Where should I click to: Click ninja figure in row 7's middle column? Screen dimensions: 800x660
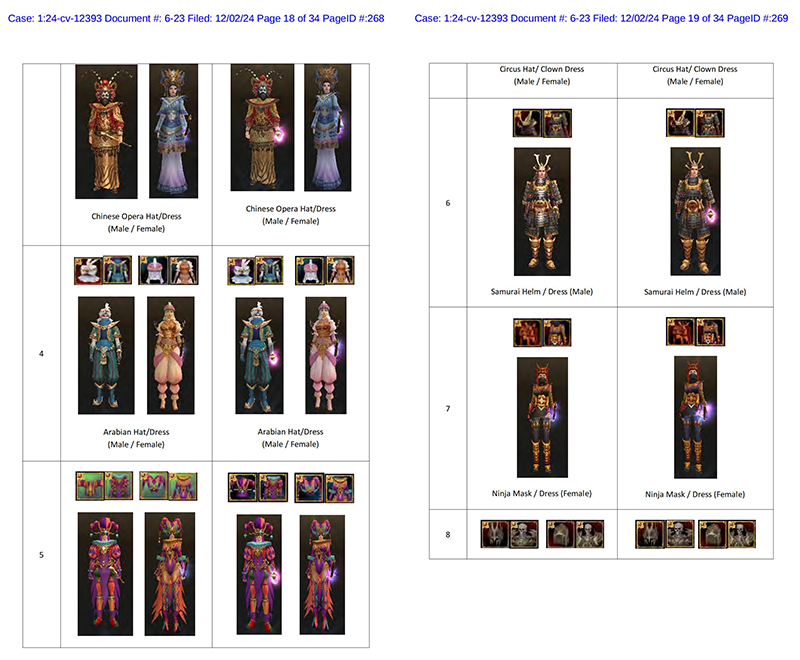(542, 417)
